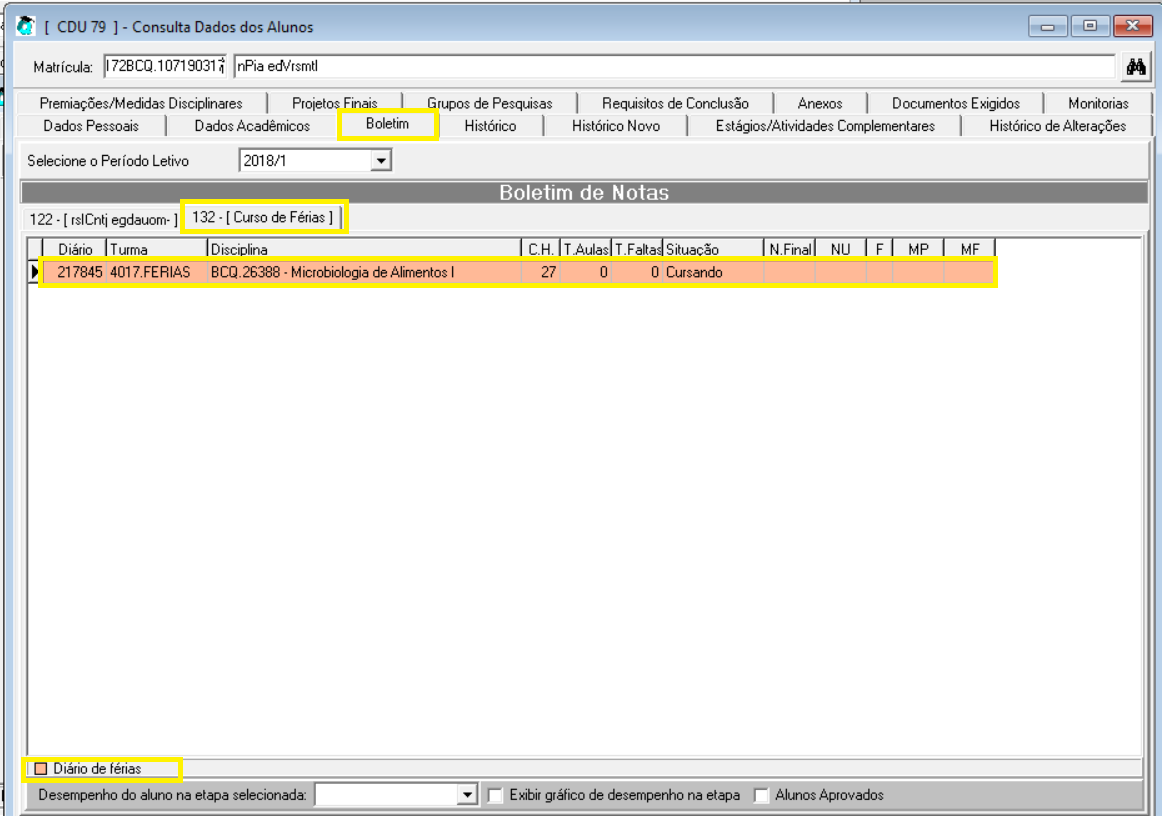Click the row indicator arrow in grid
Image resolution: width=1162 pixels, height=816 pixels.
click(33, 272)
